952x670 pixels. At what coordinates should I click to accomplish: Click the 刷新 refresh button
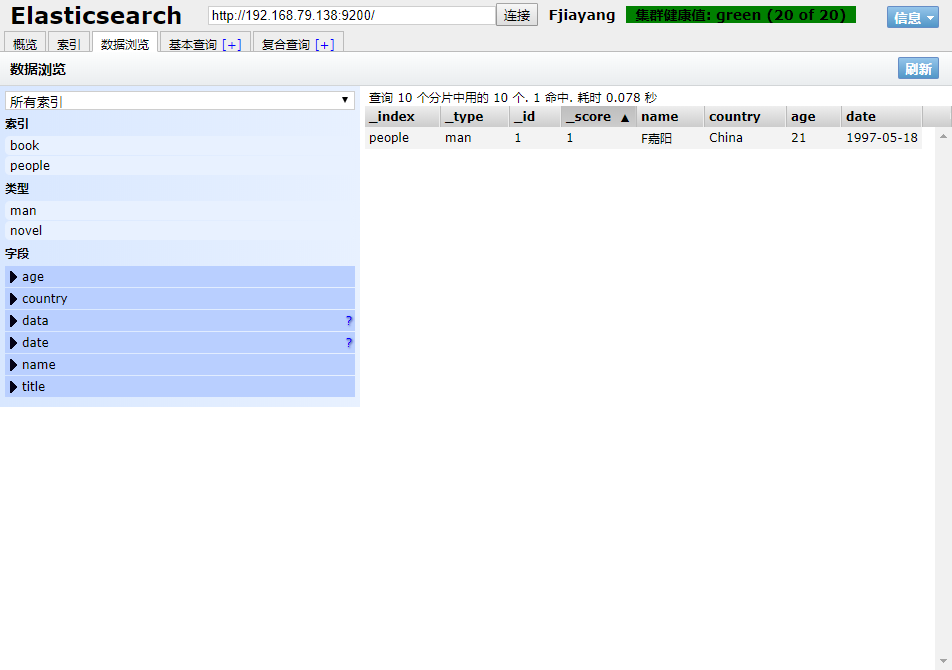[x=918, y=68]
